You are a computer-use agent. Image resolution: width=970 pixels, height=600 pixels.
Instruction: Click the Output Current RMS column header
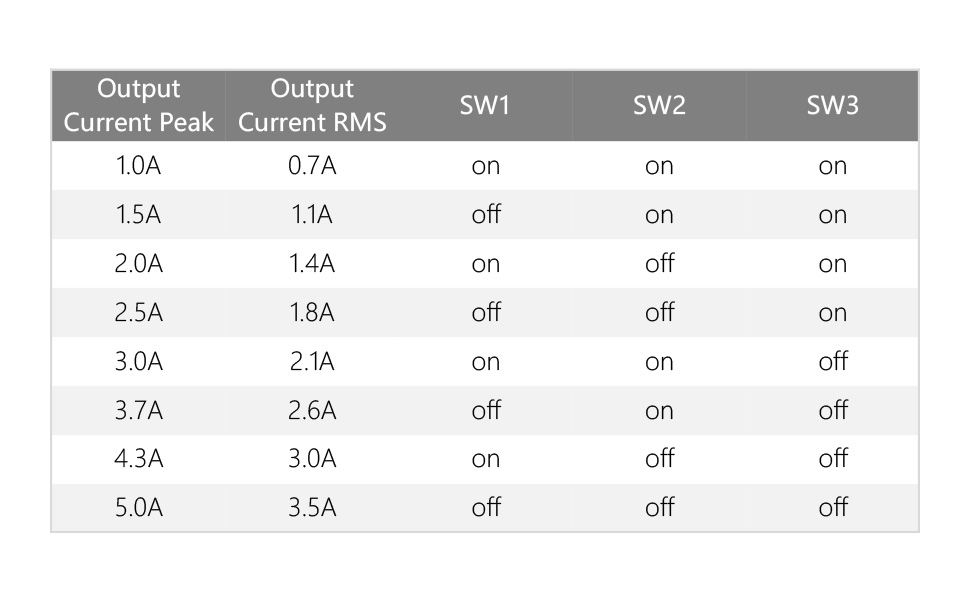click(x=312, y=105)
